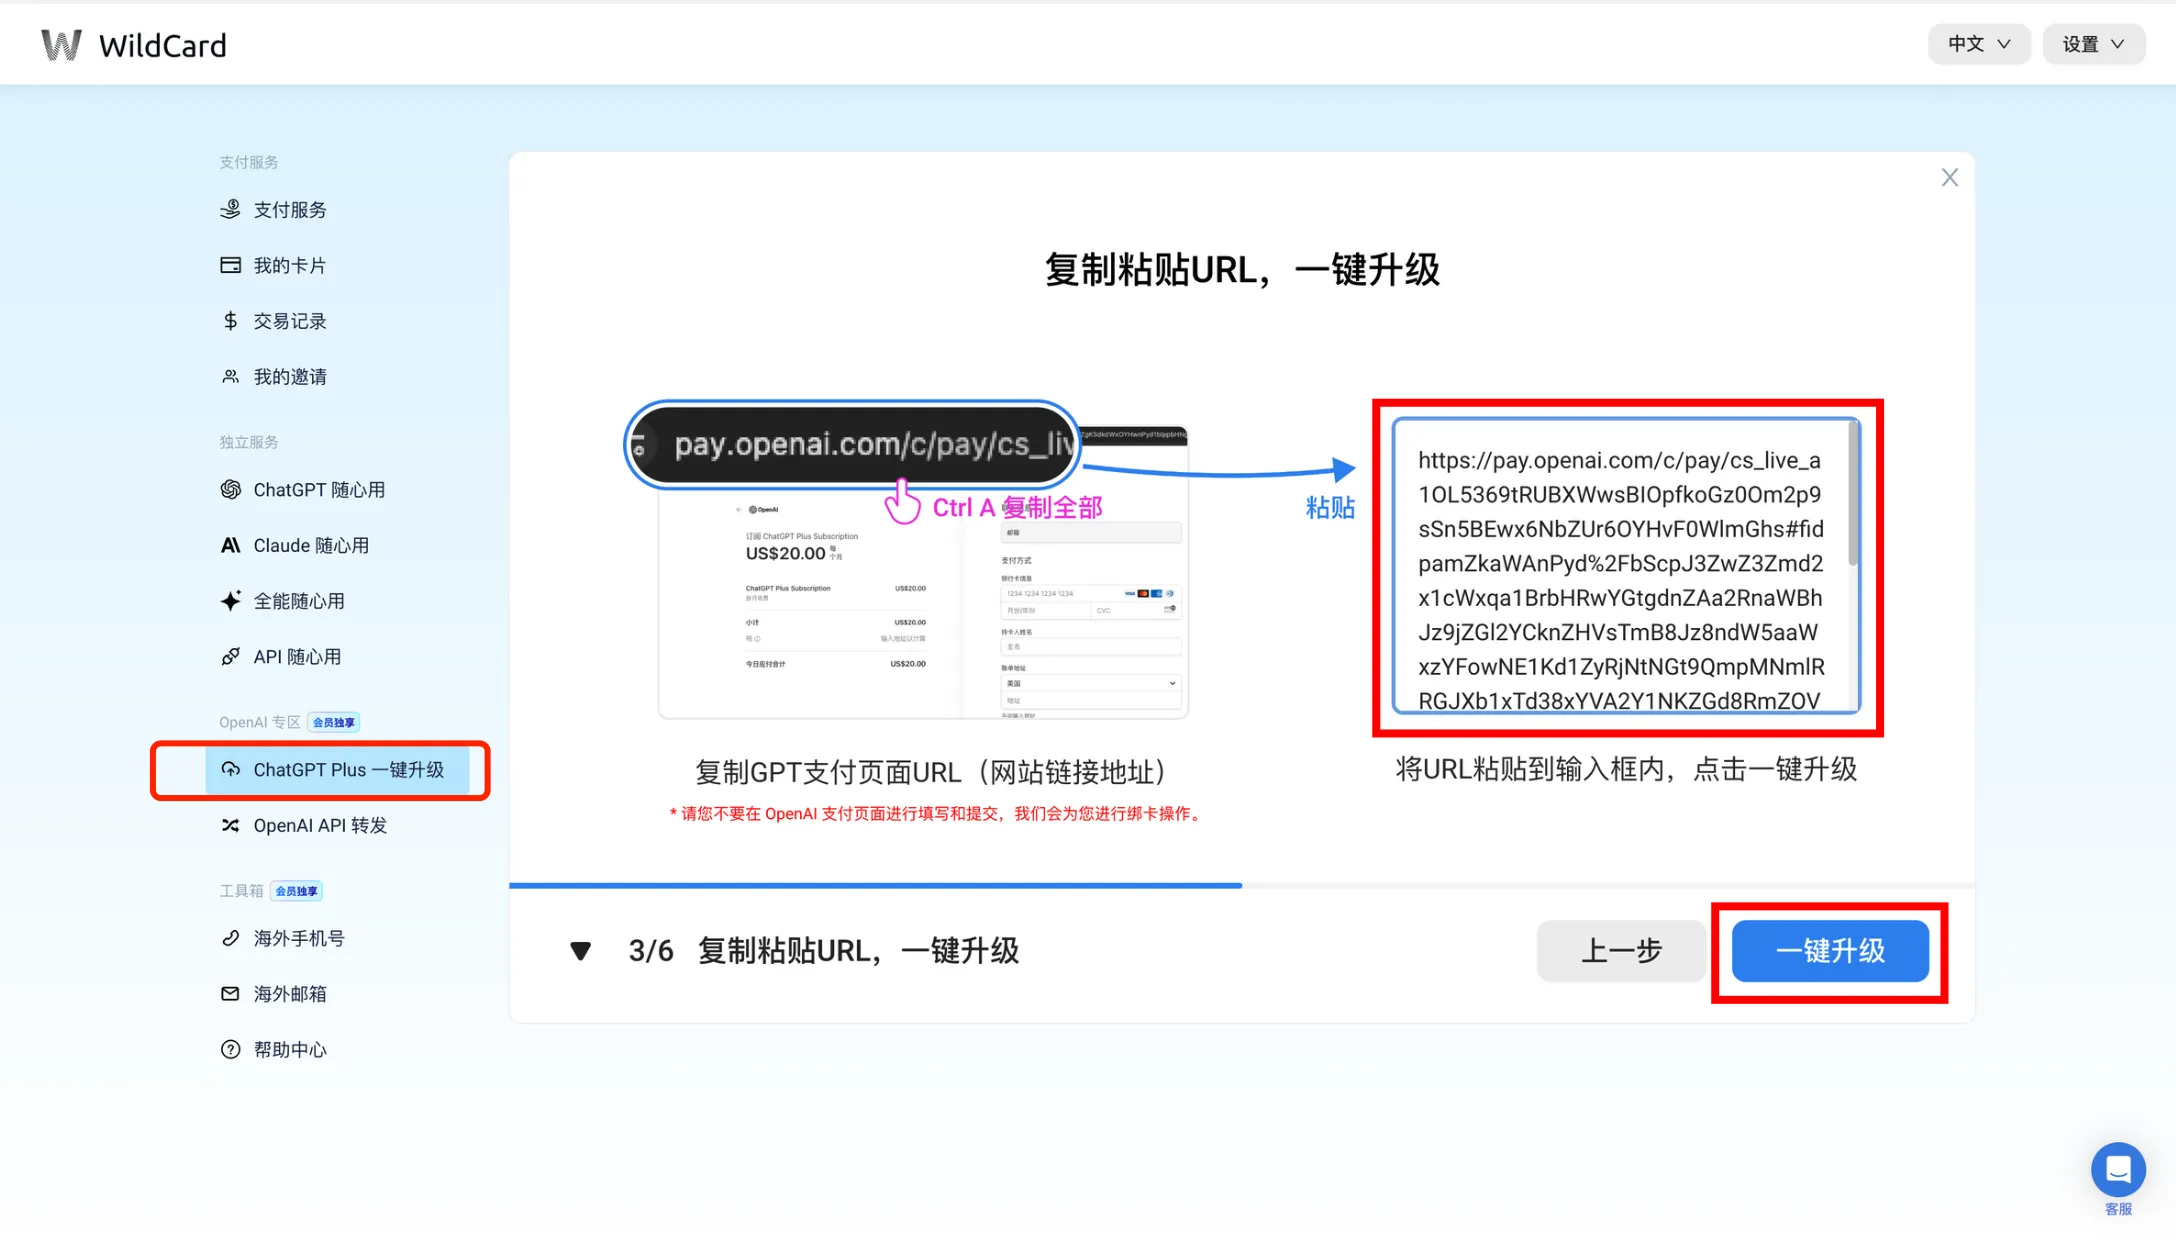Click the 海外邮箱 envelope icon
Viewport: 2176px width, 1242px height.
231,994
